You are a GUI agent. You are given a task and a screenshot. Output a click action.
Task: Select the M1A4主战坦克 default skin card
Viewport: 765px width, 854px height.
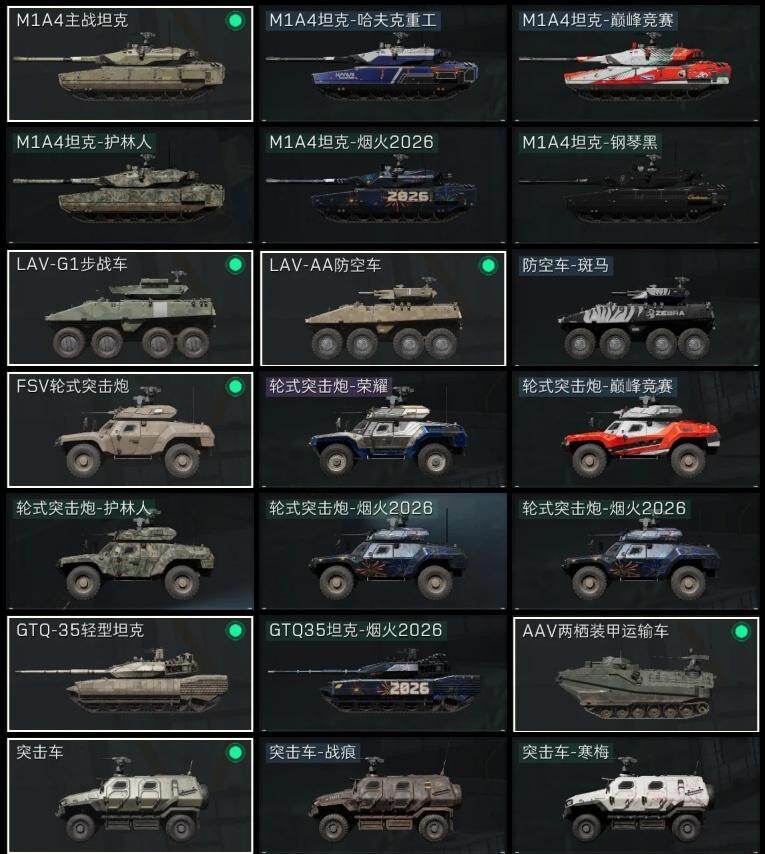pos(130,64)
